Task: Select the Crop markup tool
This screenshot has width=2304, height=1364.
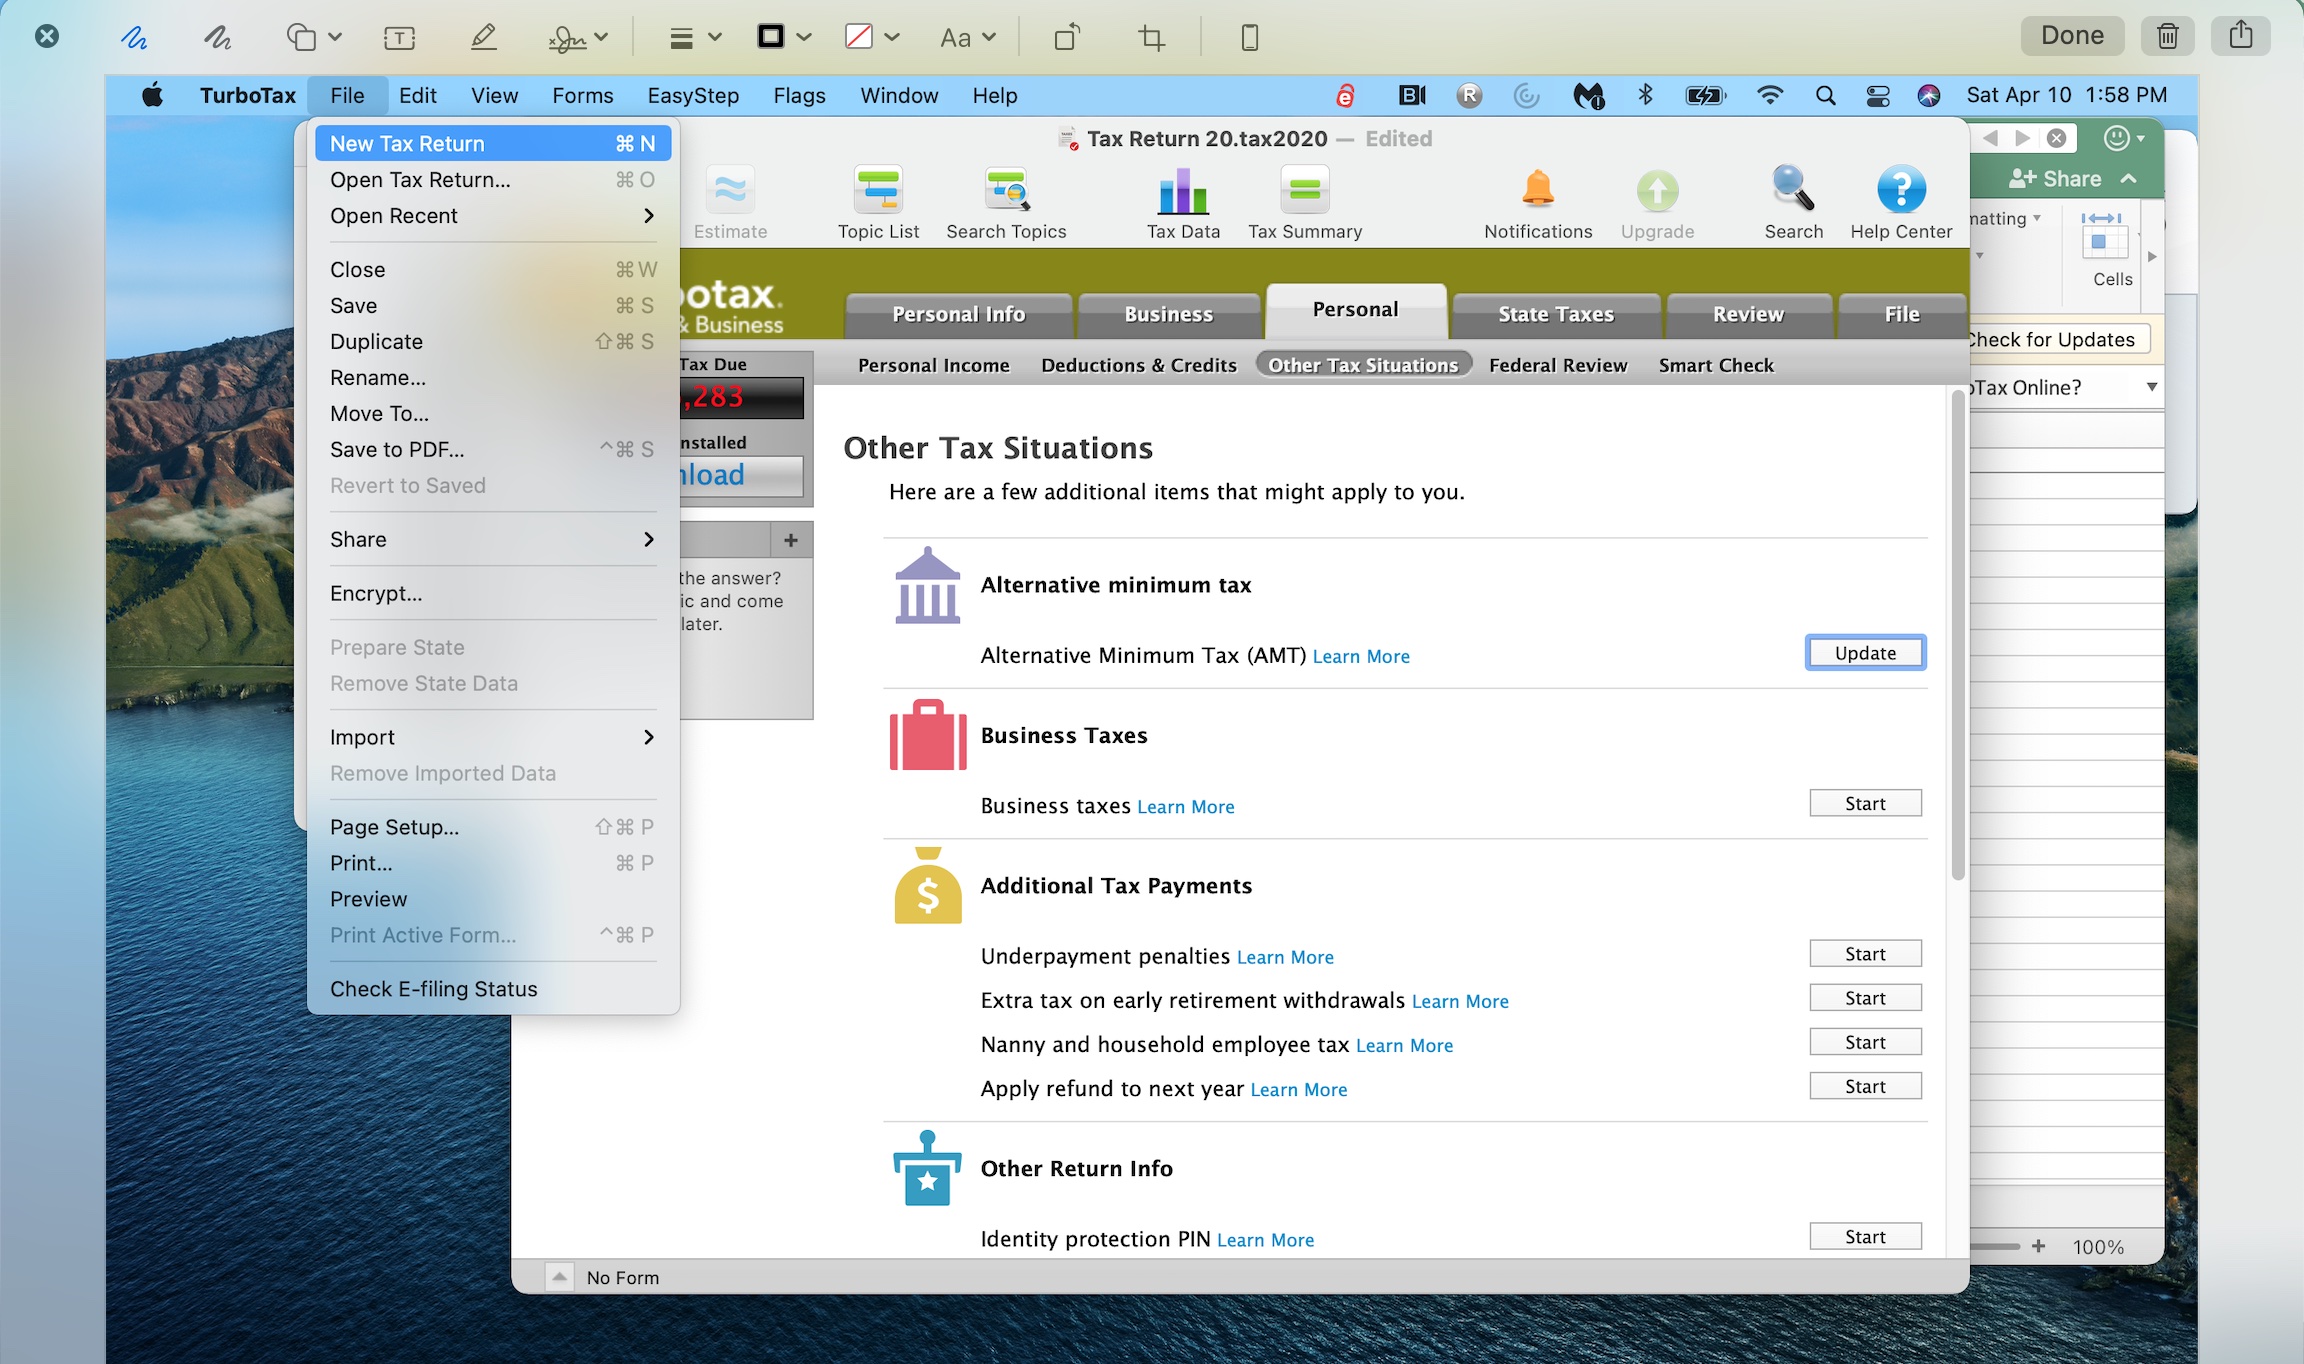Action: click(x=1151, y=38)
